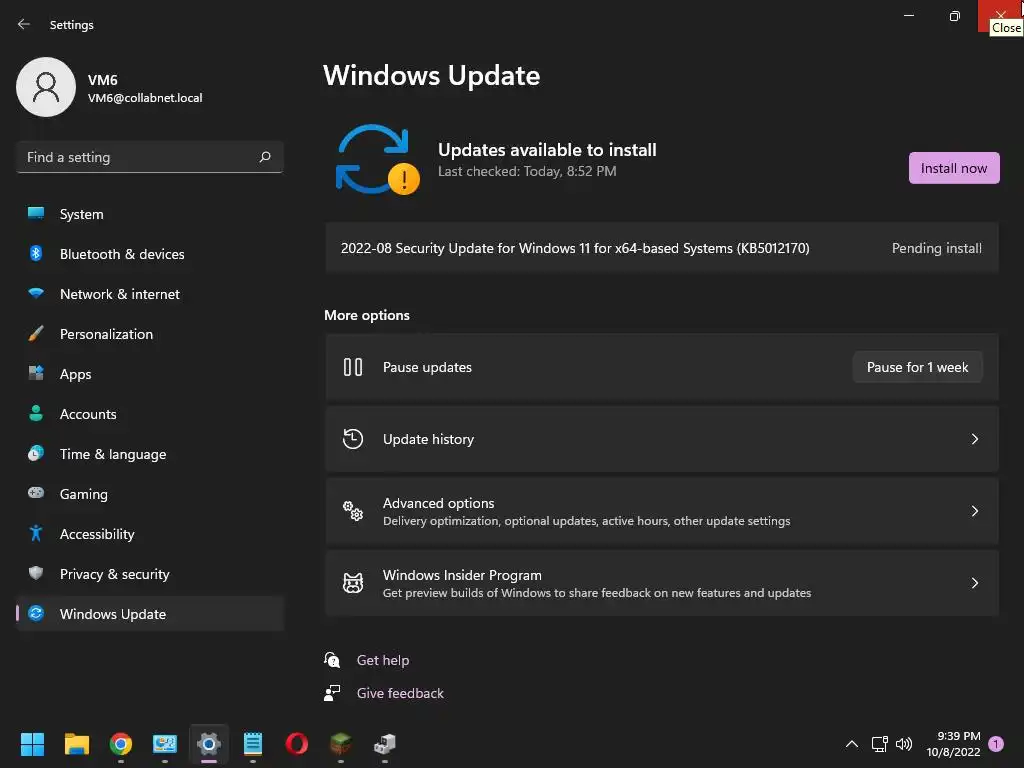Open the VM6 user profile avatar

pyautogui.click(x=46, y=87)
